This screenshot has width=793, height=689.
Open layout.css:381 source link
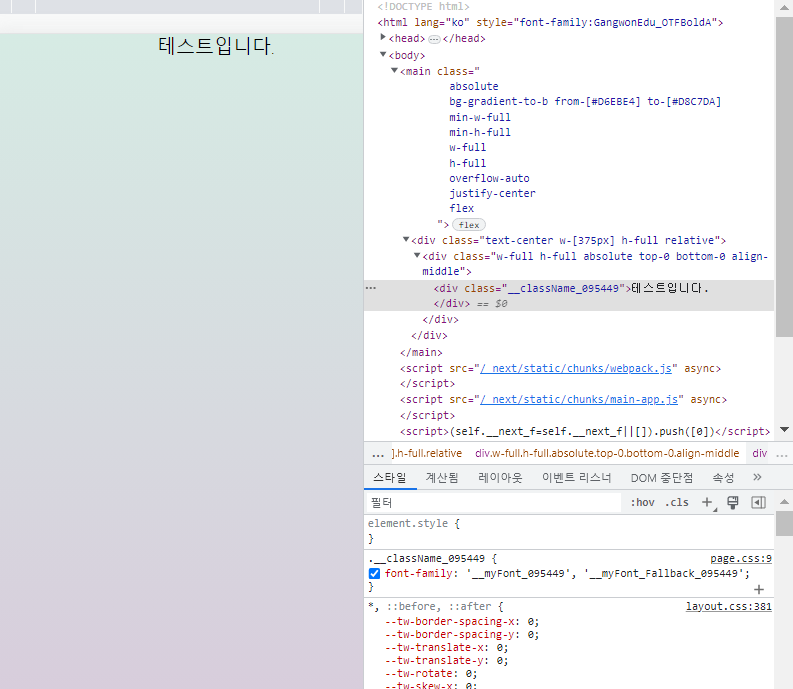pyautogui.click(x=729, y=606)
